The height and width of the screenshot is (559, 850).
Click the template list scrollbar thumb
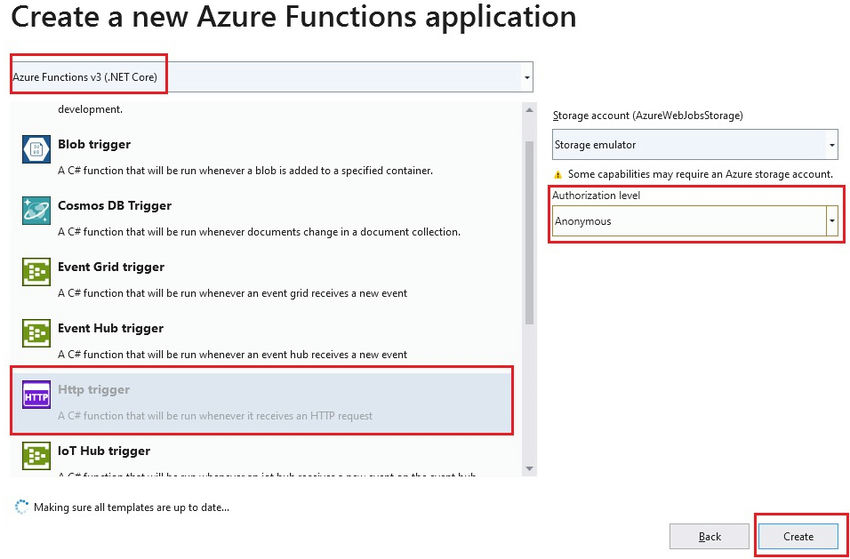[x=530, y=230]
